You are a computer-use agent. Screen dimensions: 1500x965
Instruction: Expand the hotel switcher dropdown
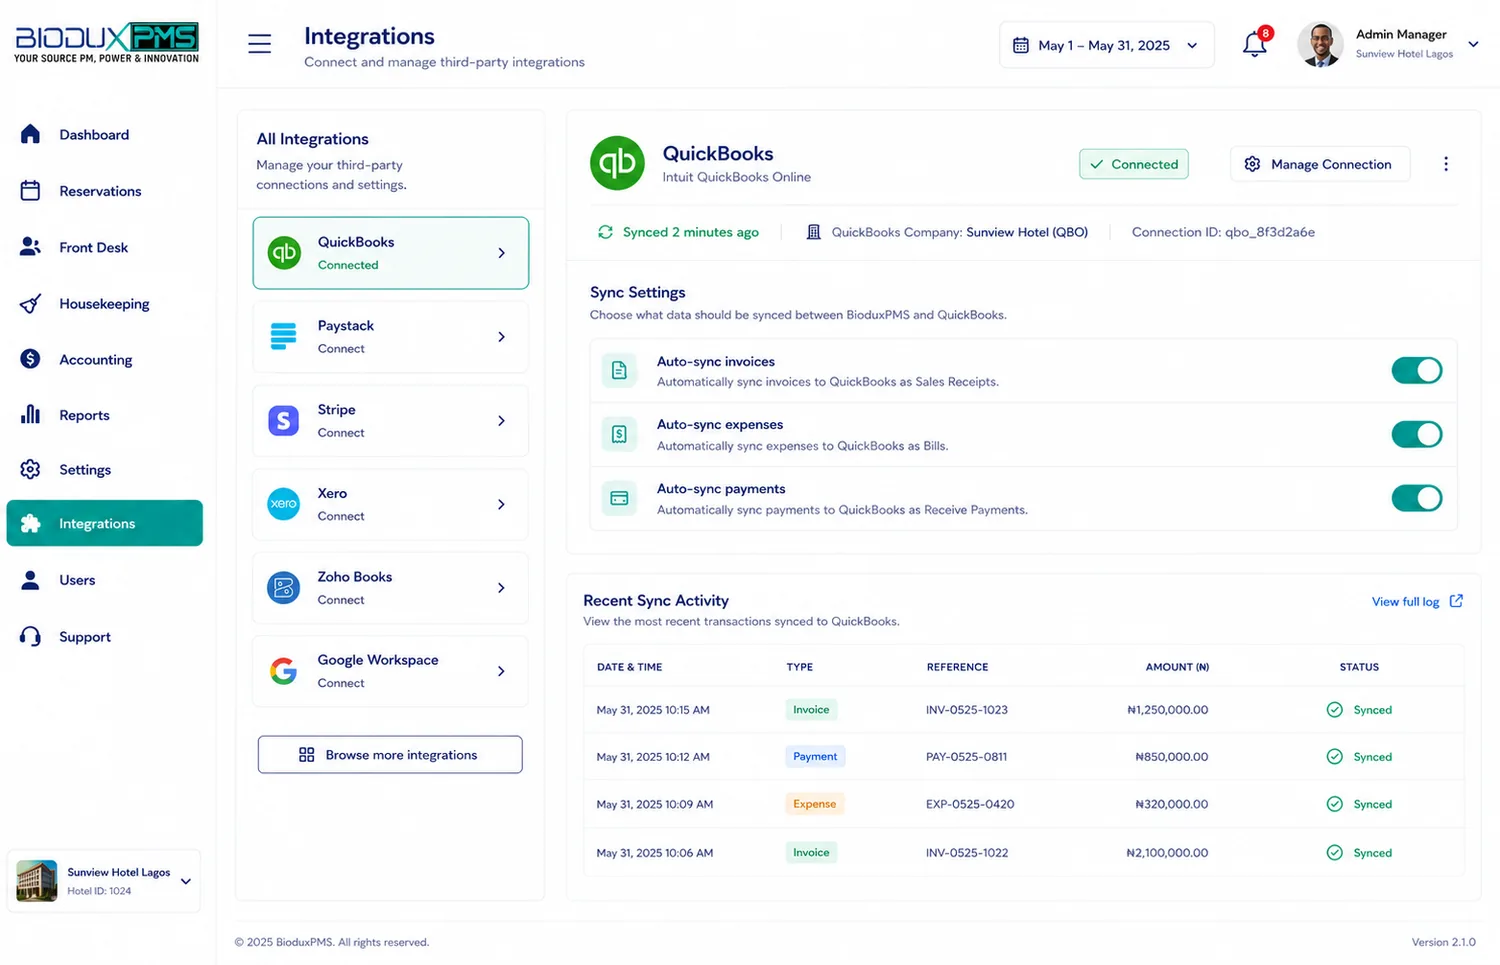point(186,881)
